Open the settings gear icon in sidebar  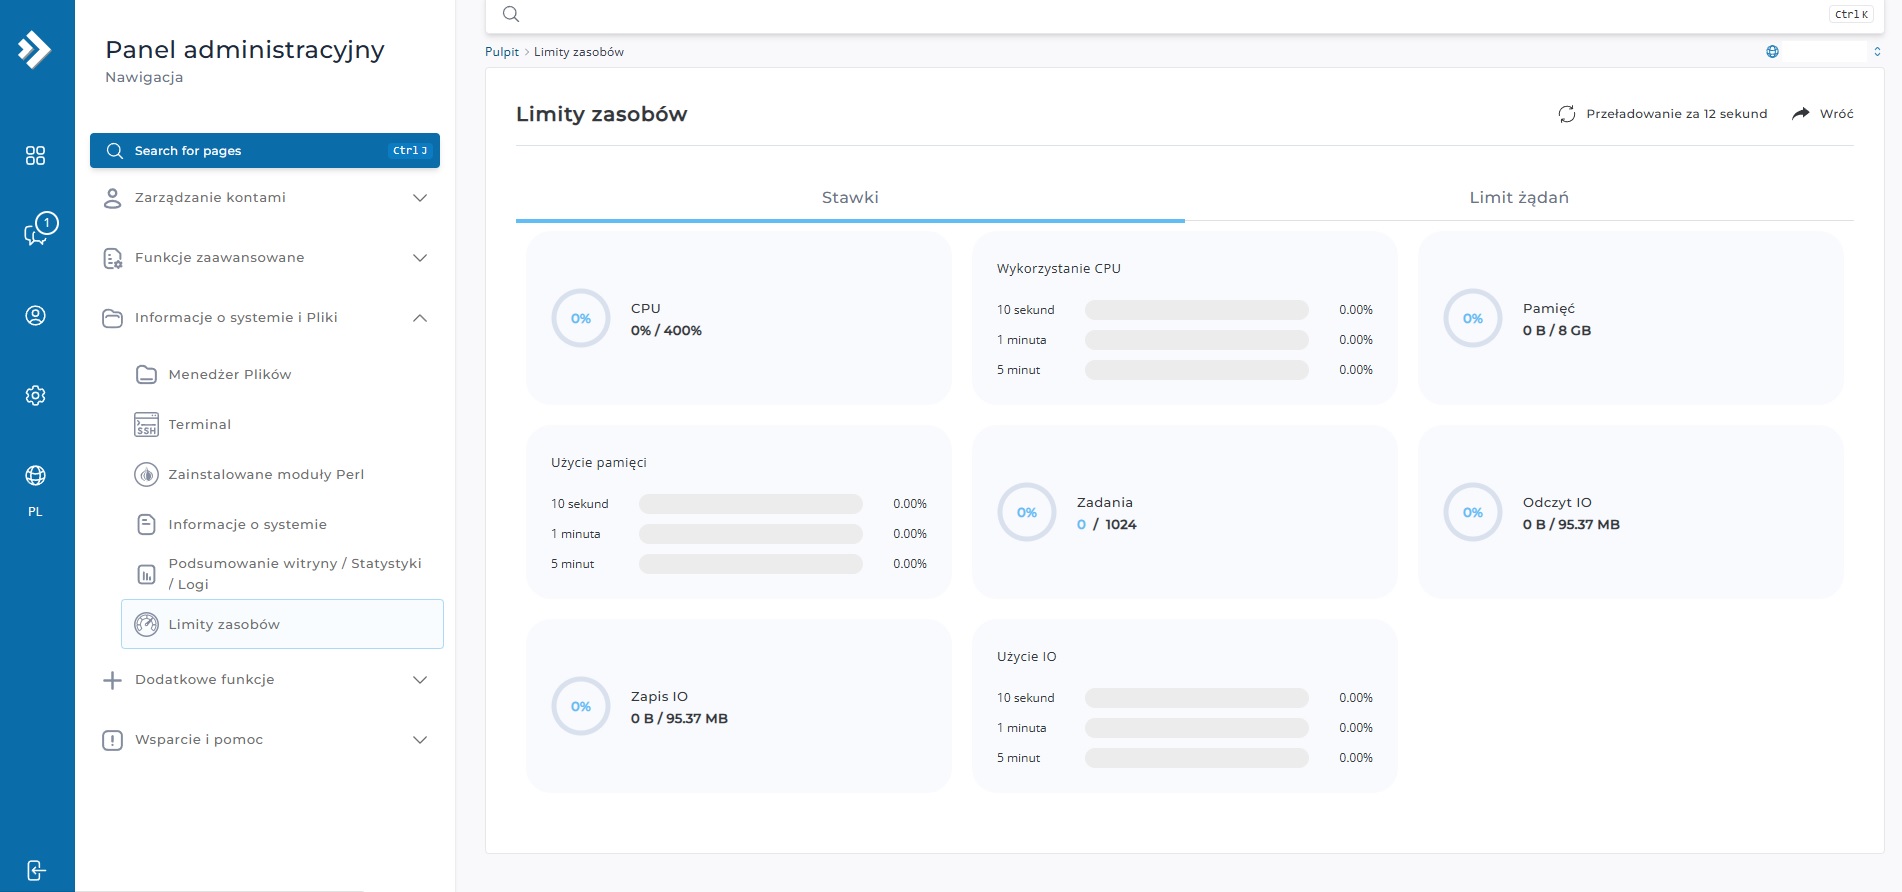36,396
